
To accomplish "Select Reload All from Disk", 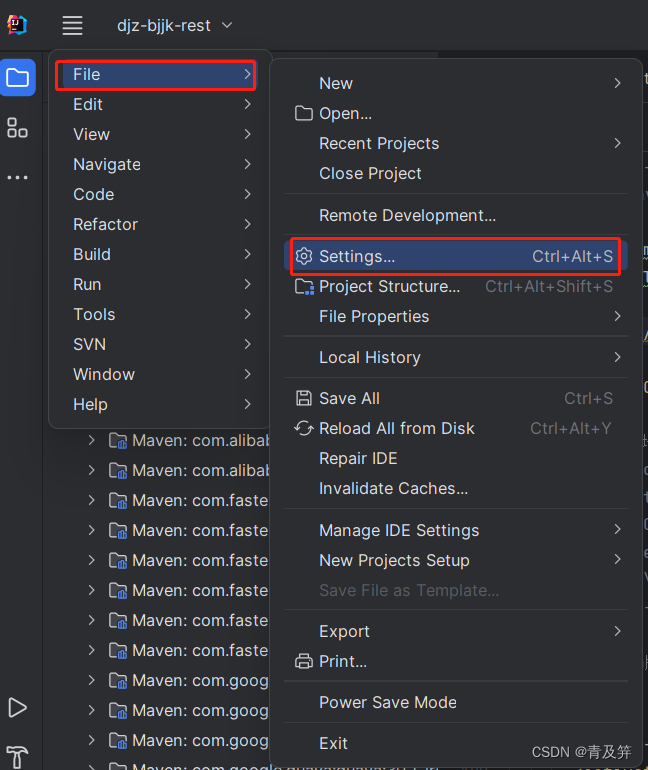I will point(456,428).
